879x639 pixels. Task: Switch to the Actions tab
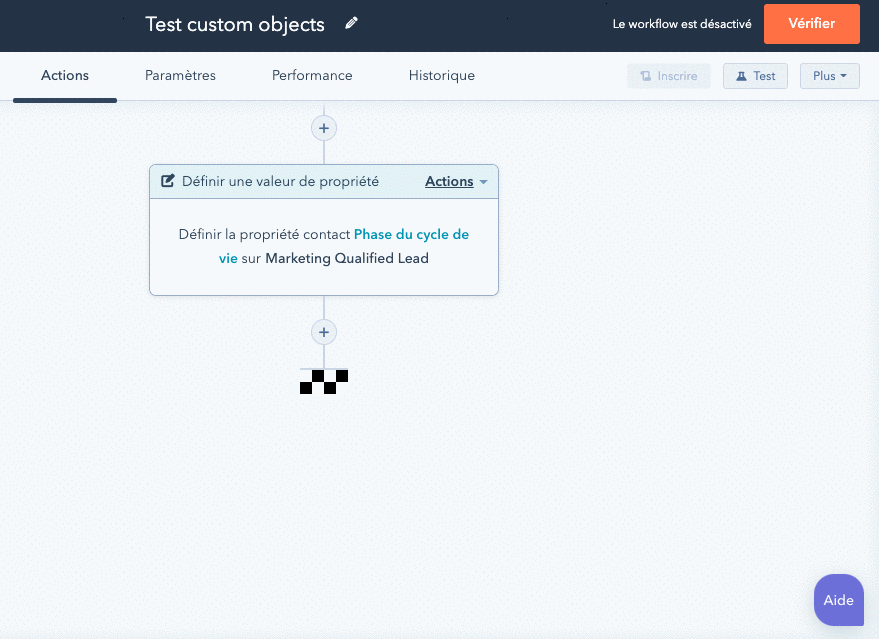65,76
